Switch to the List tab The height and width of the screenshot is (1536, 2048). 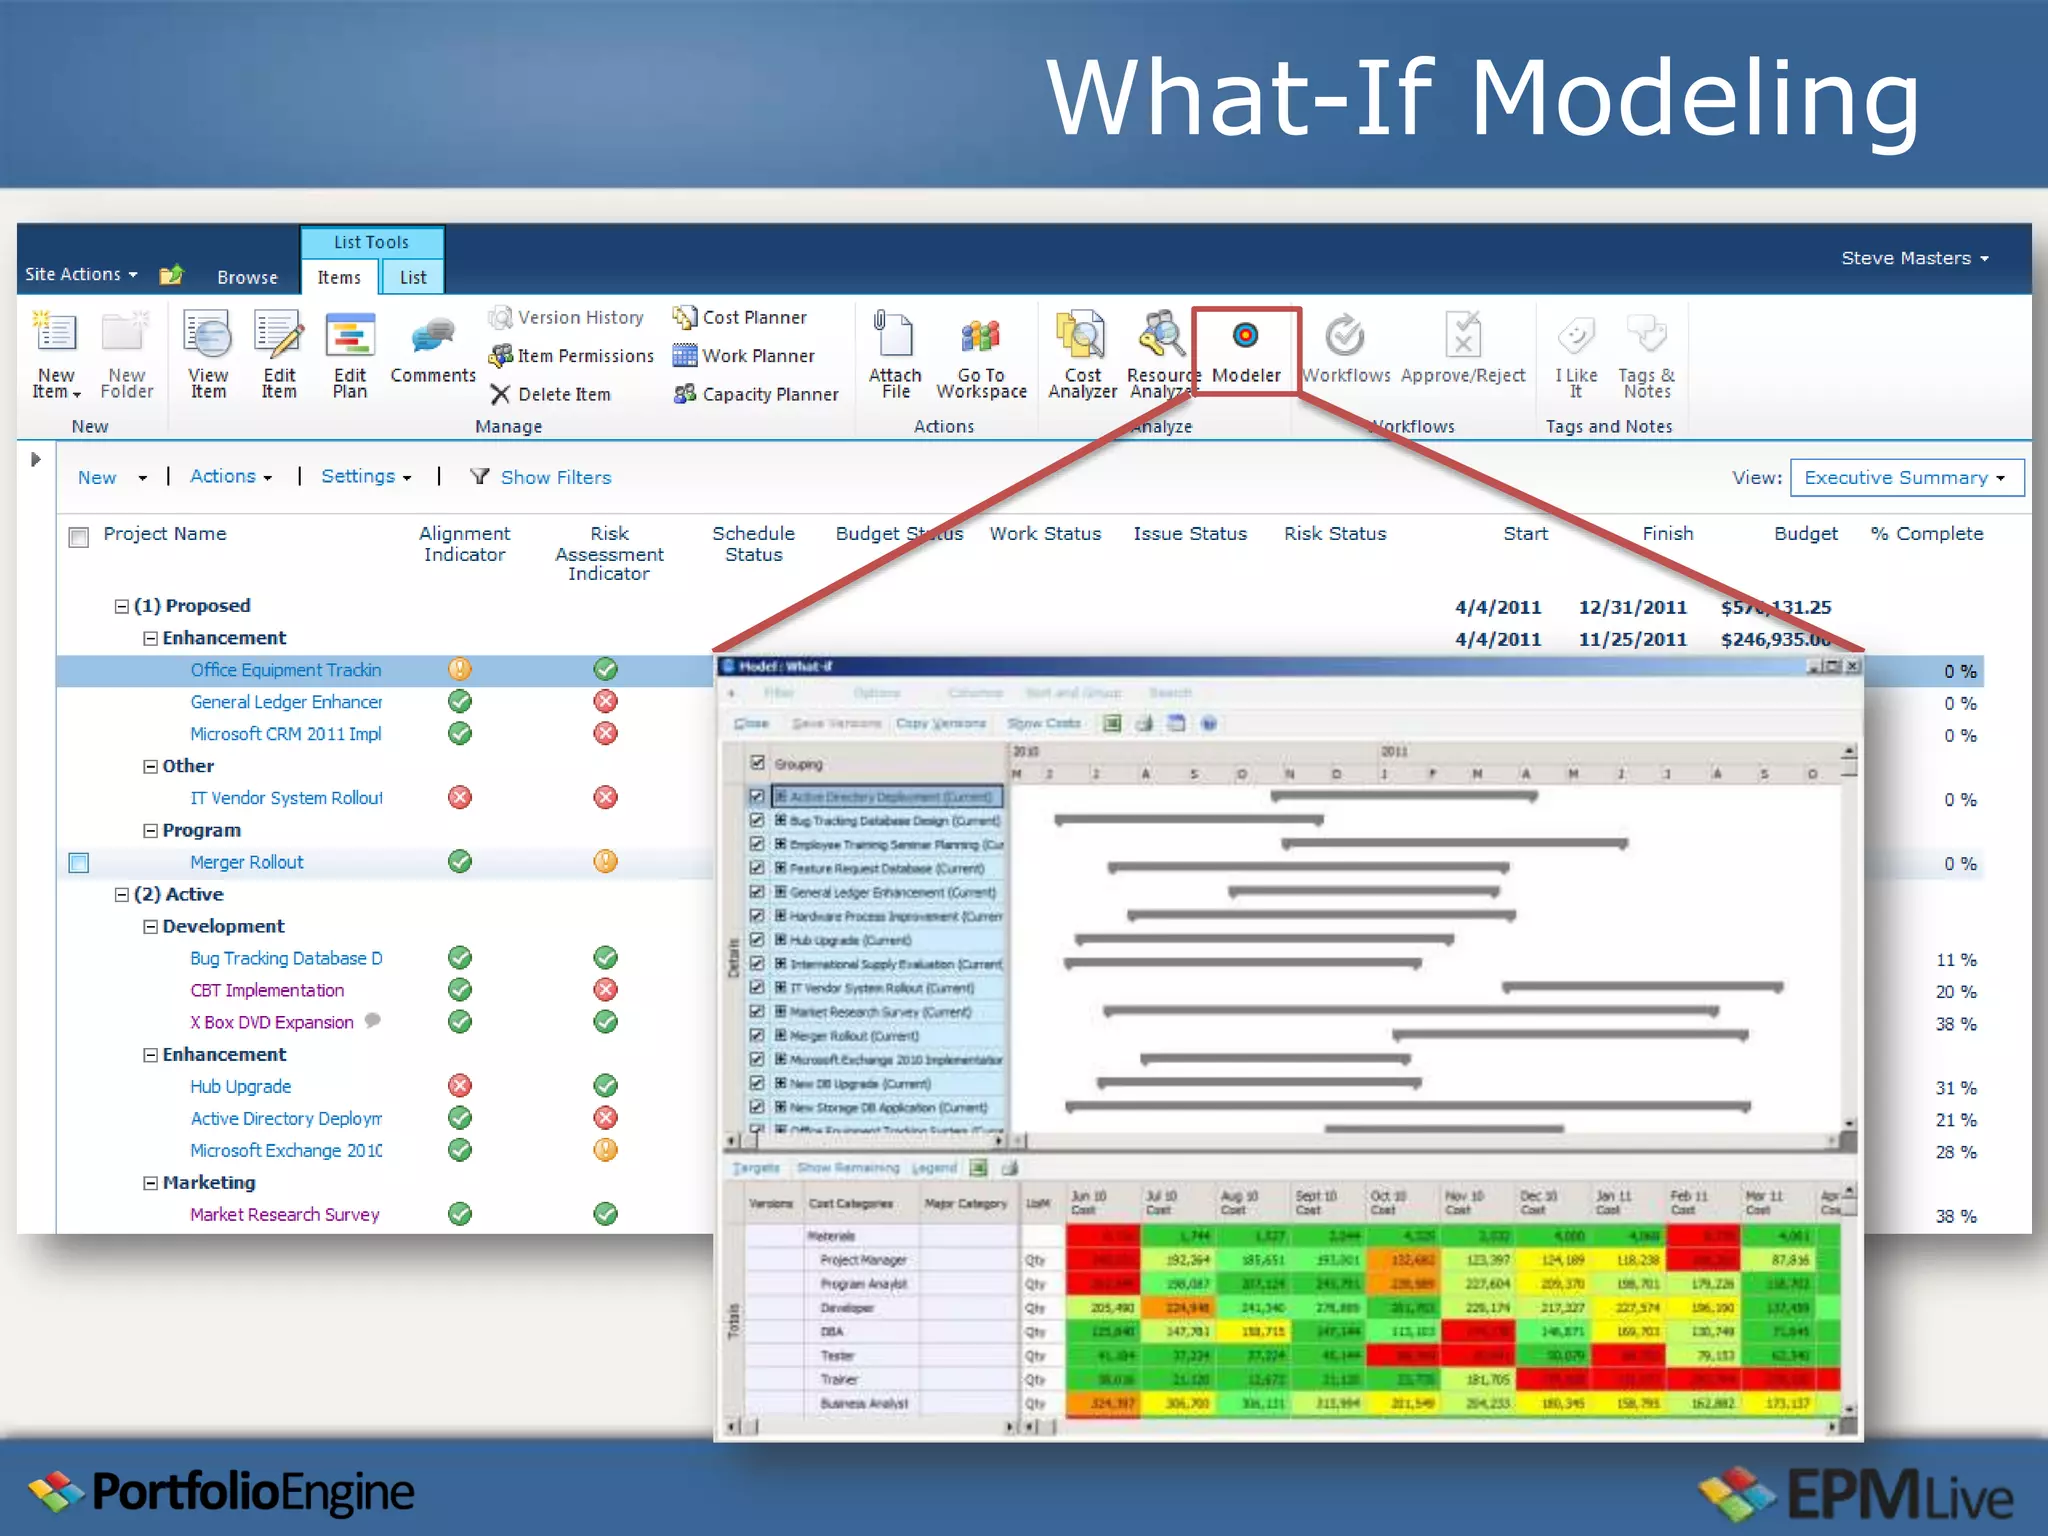412,277
